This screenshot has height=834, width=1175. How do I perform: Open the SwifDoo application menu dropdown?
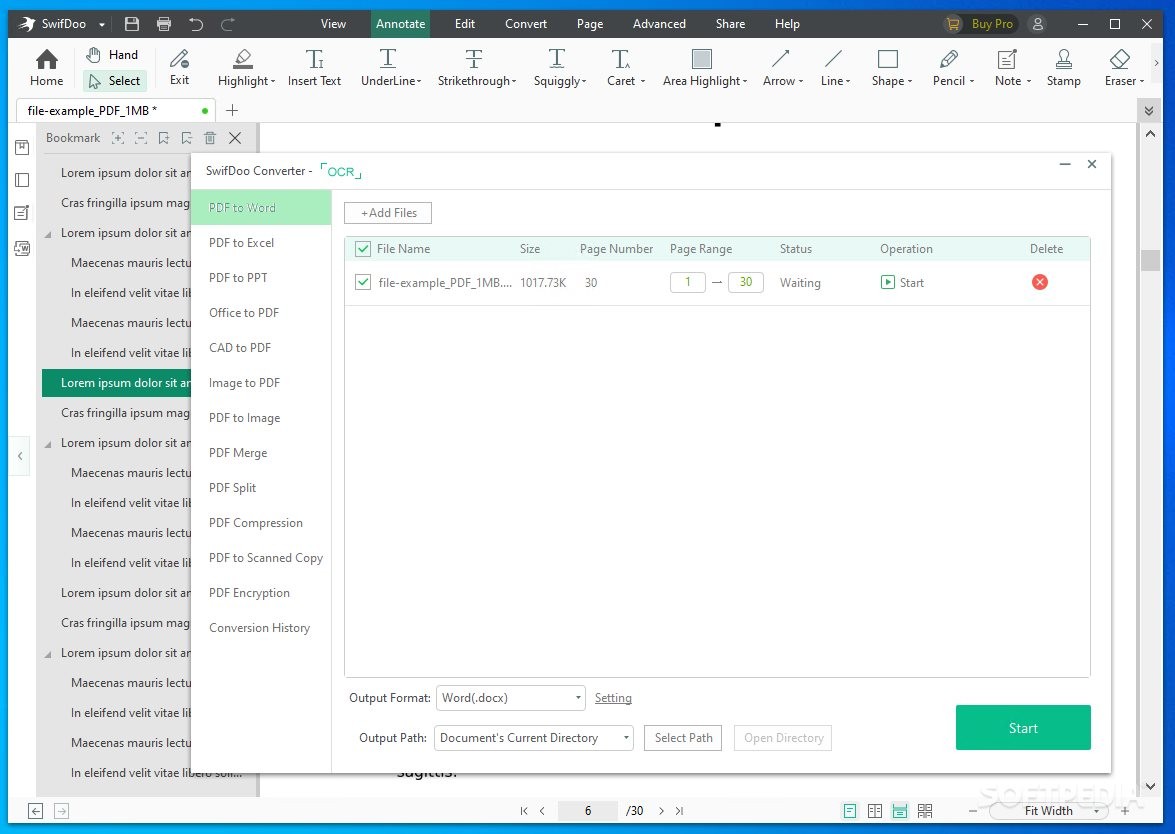coord(102,24)
